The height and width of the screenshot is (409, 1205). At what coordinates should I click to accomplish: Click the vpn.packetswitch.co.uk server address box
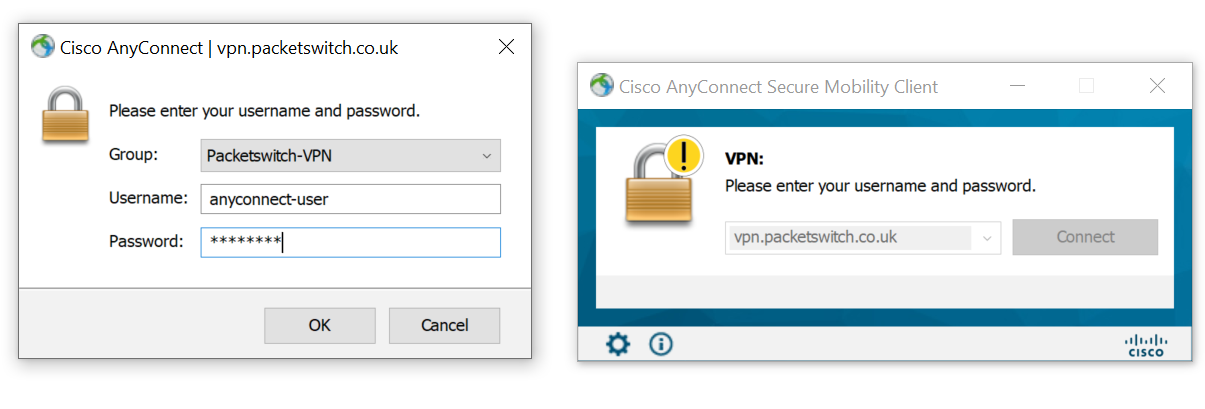(x=850, y=238)
